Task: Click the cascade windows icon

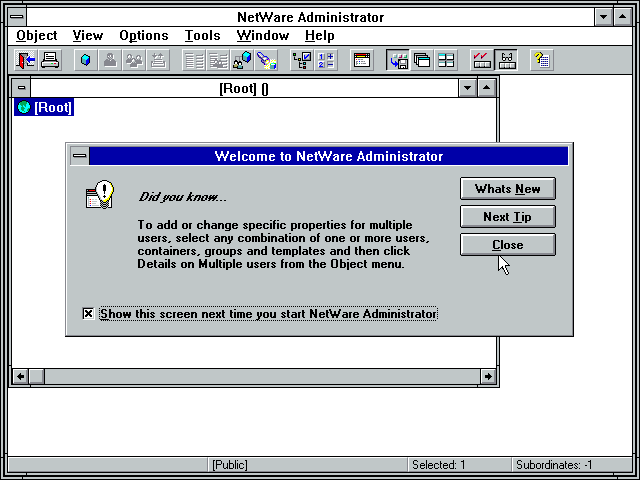Action: (x=422, y=60)
